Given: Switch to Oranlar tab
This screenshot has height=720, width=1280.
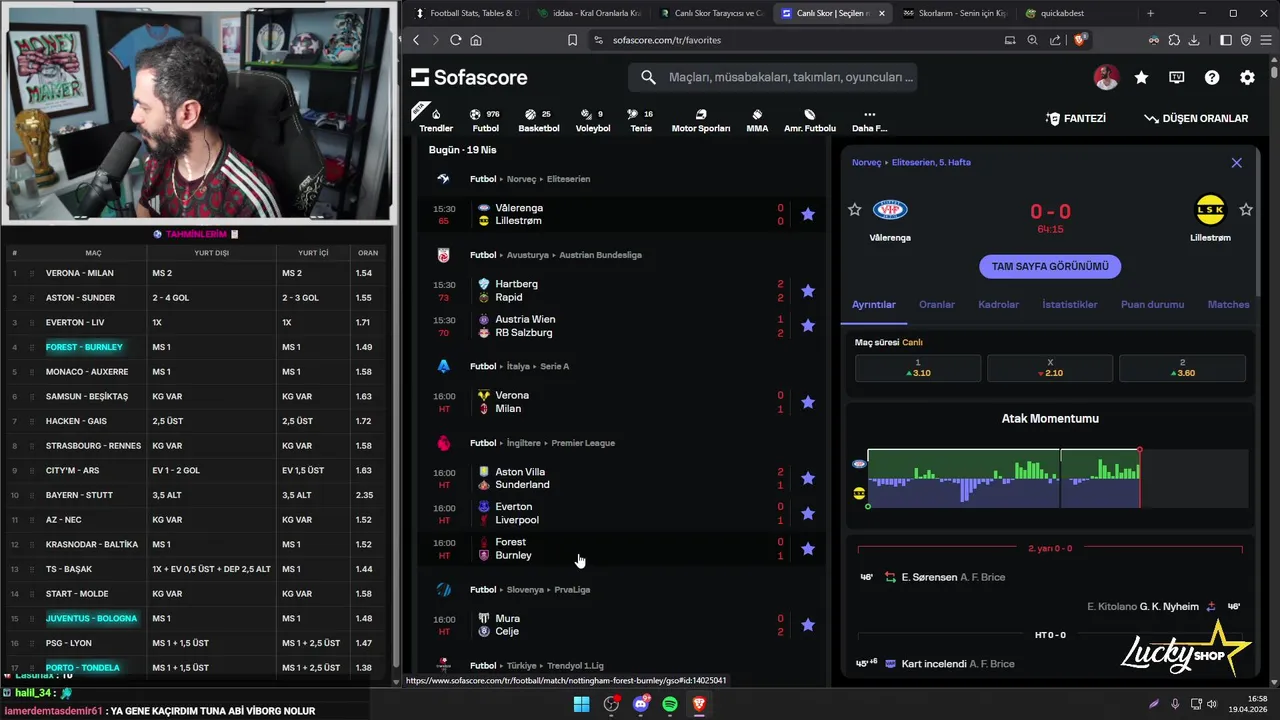Looking at the screenshot, I should point(937,305).
